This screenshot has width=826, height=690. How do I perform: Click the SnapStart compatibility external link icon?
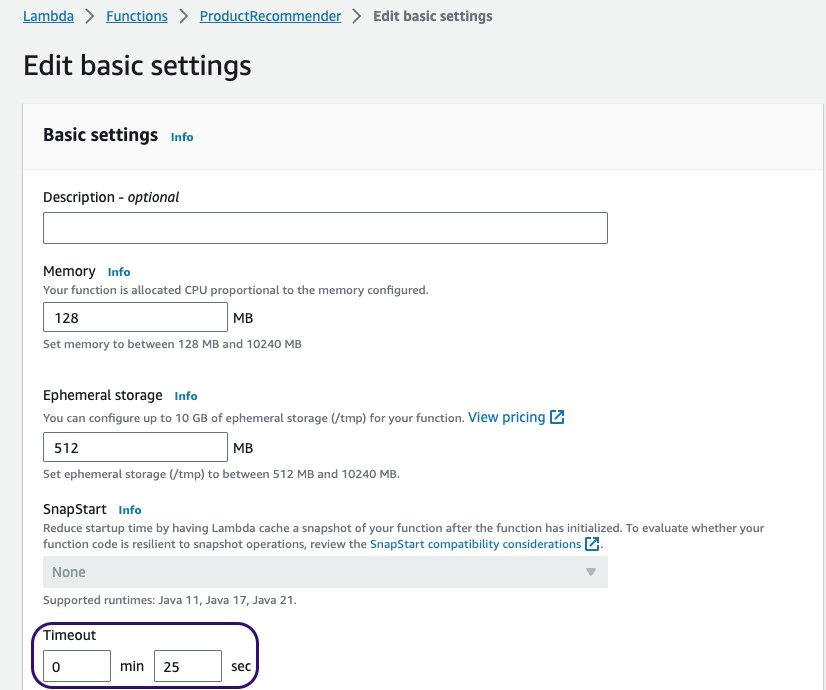pyautogui.click(x=592, y=544)
